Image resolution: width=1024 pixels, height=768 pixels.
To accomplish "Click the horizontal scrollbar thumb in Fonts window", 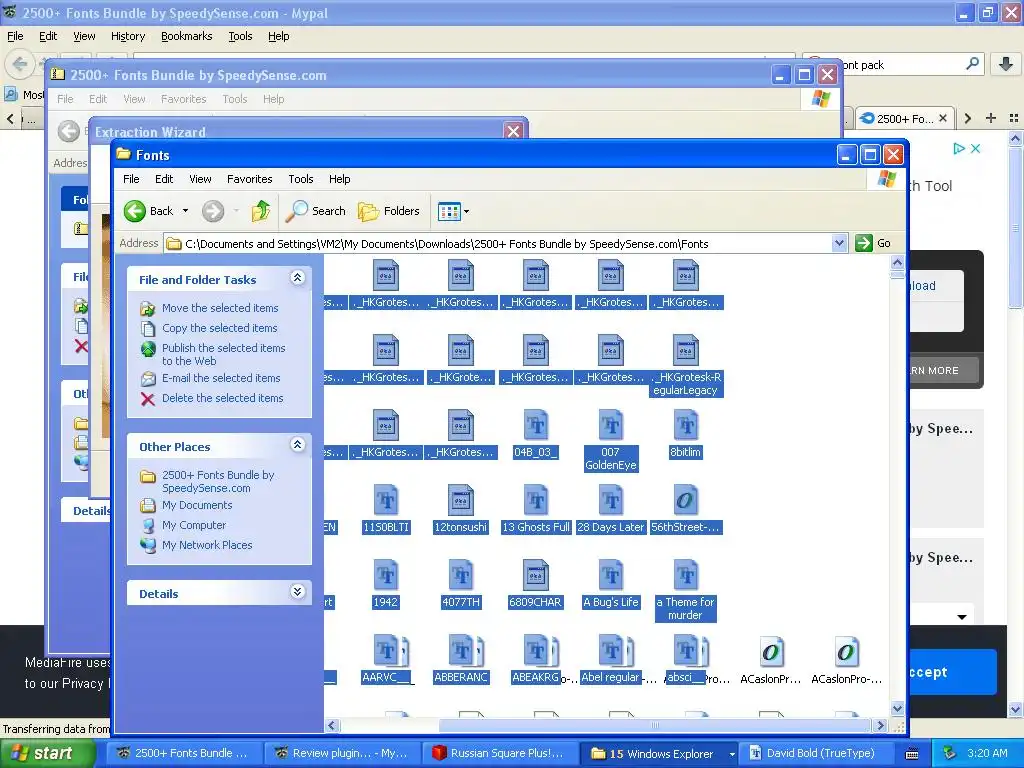I will pyautogui.click(x=655, y=726).
